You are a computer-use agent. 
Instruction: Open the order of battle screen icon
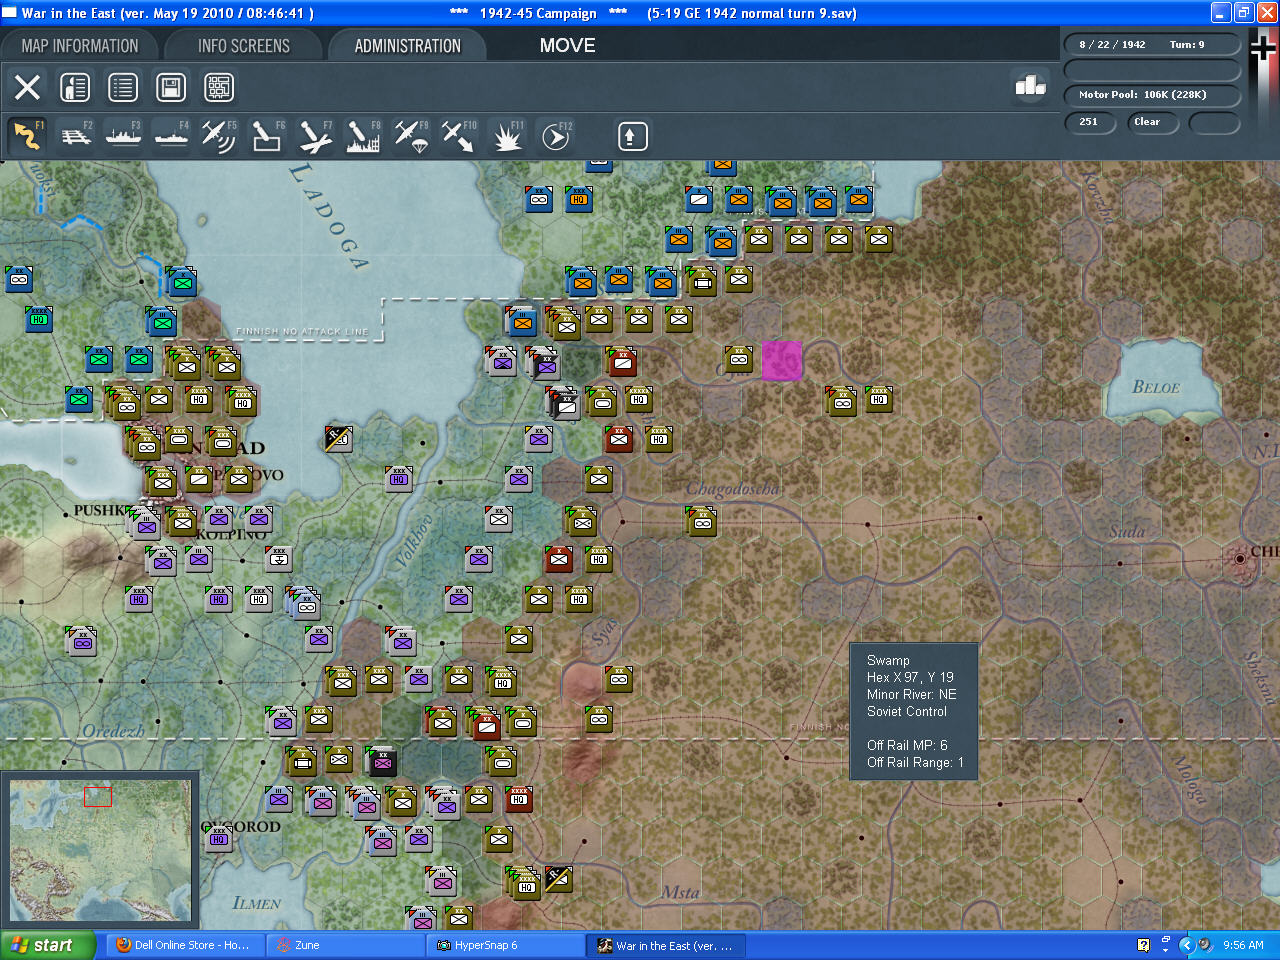pyautogui.click(x=75, y=87)
